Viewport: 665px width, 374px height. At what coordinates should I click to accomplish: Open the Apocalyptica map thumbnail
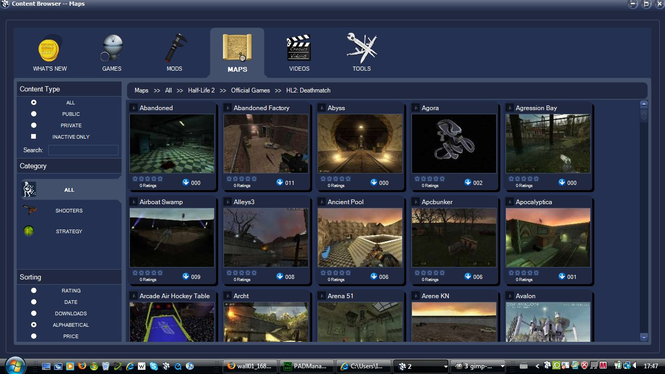tap(548, 237)
